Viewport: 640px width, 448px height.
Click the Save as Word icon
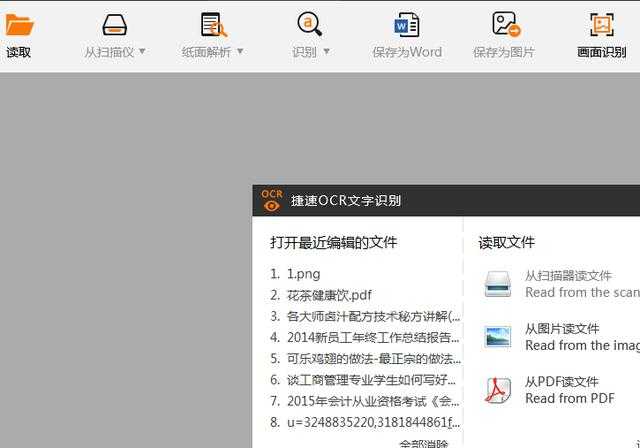click(407, 24)
